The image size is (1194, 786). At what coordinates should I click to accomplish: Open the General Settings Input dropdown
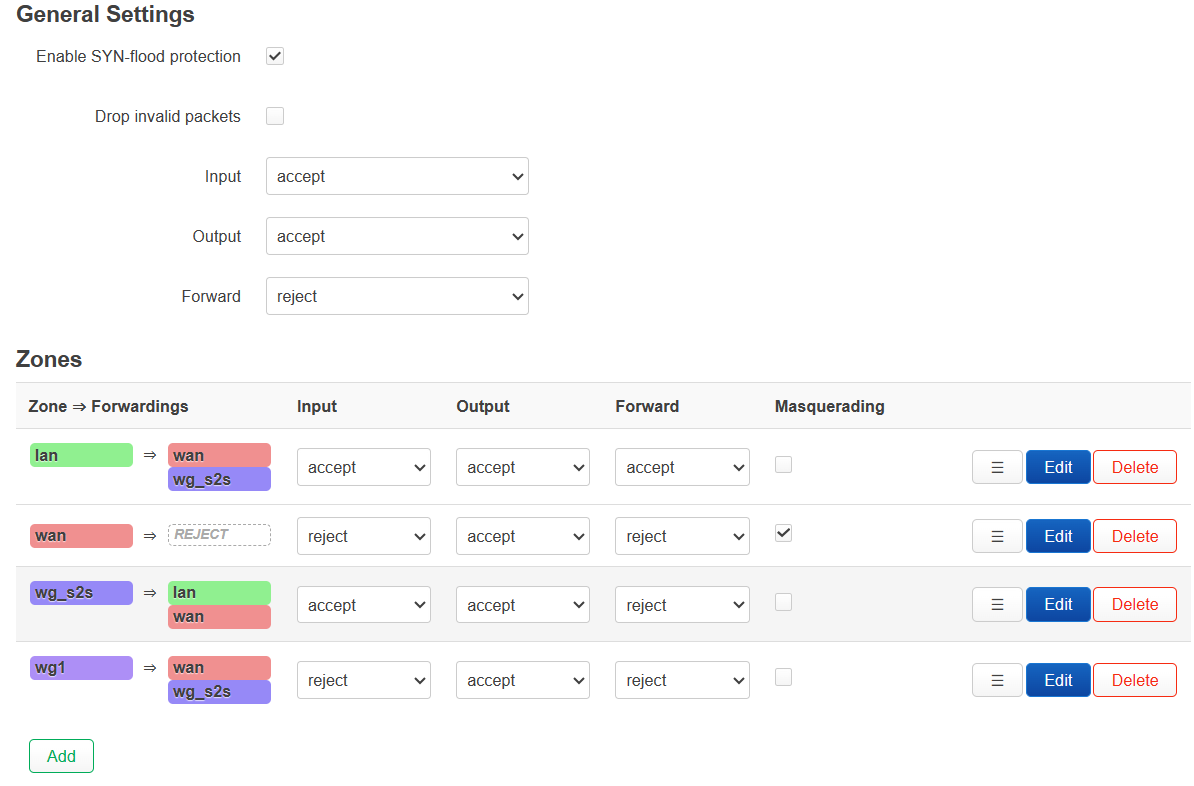coord(397,176)
